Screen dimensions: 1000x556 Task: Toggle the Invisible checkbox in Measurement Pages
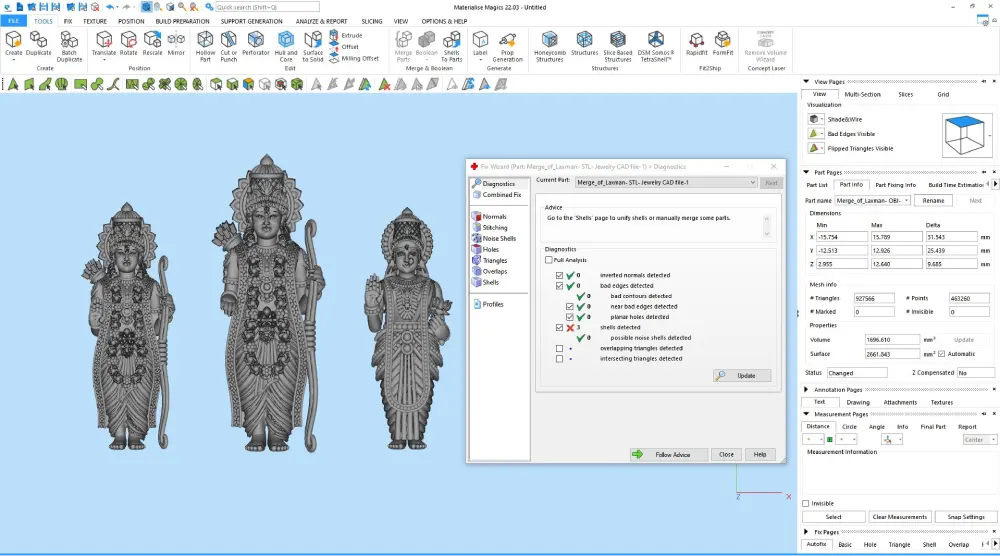pos(805,504)
